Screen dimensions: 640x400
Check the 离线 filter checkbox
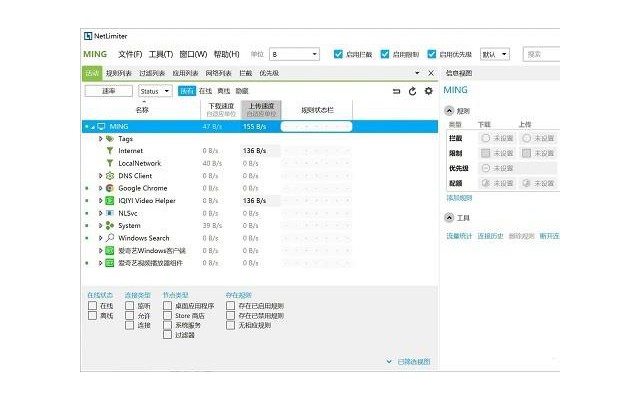93,316
